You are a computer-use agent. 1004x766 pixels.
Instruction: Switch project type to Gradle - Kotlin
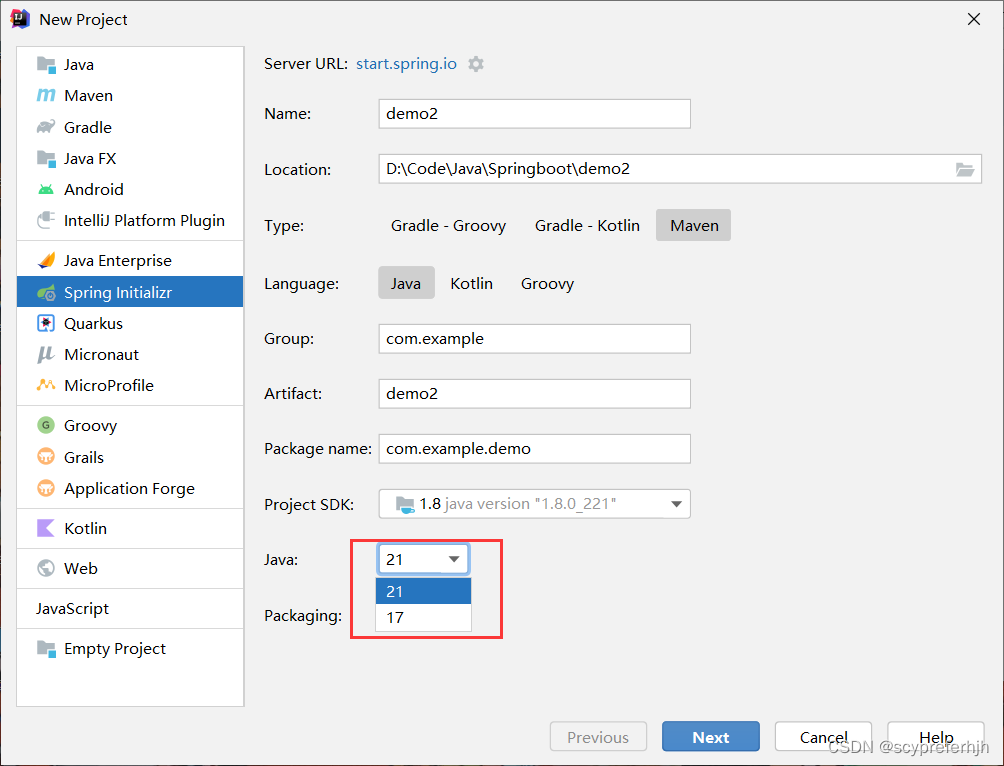pyautogui.click(x=587, y=226)
